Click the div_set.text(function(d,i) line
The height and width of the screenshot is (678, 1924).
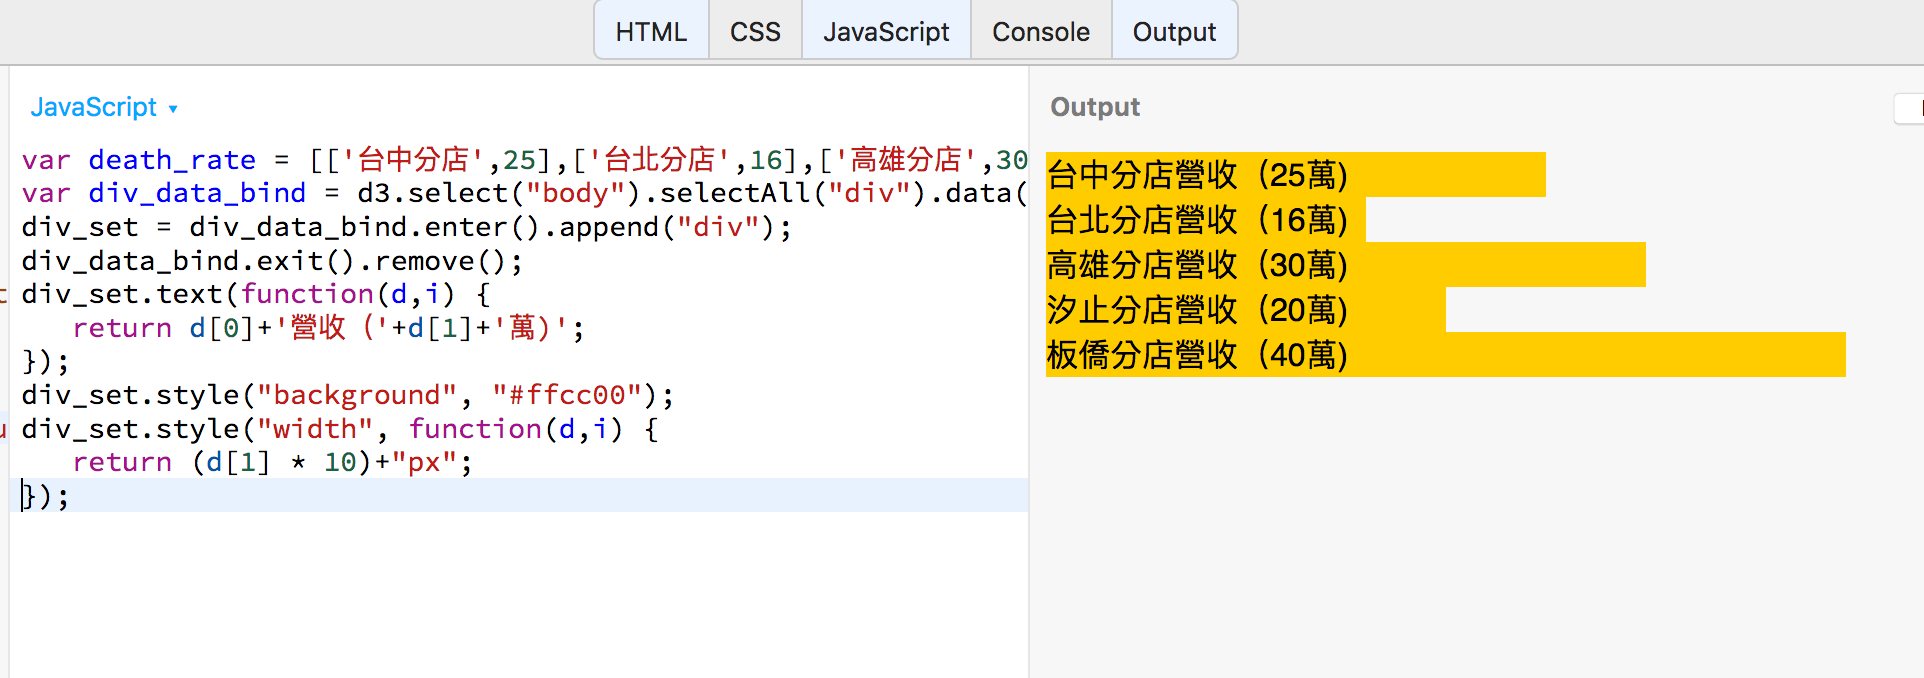256,294
